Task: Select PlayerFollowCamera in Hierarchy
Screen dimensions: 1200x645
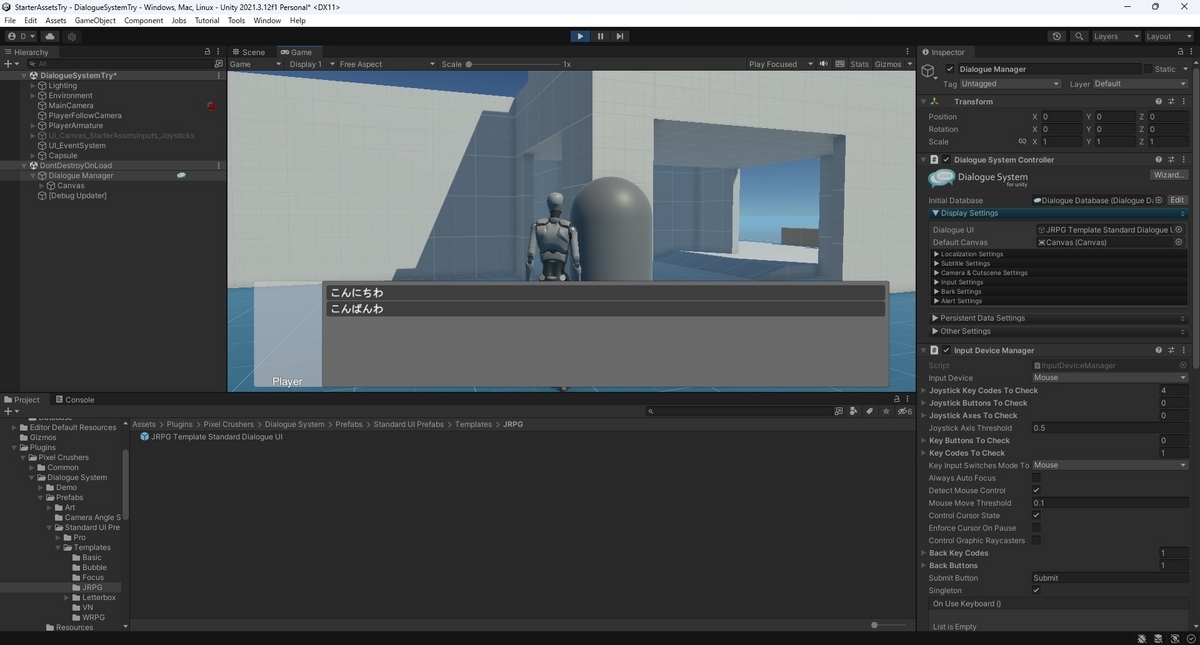Action: pos(84,115)
